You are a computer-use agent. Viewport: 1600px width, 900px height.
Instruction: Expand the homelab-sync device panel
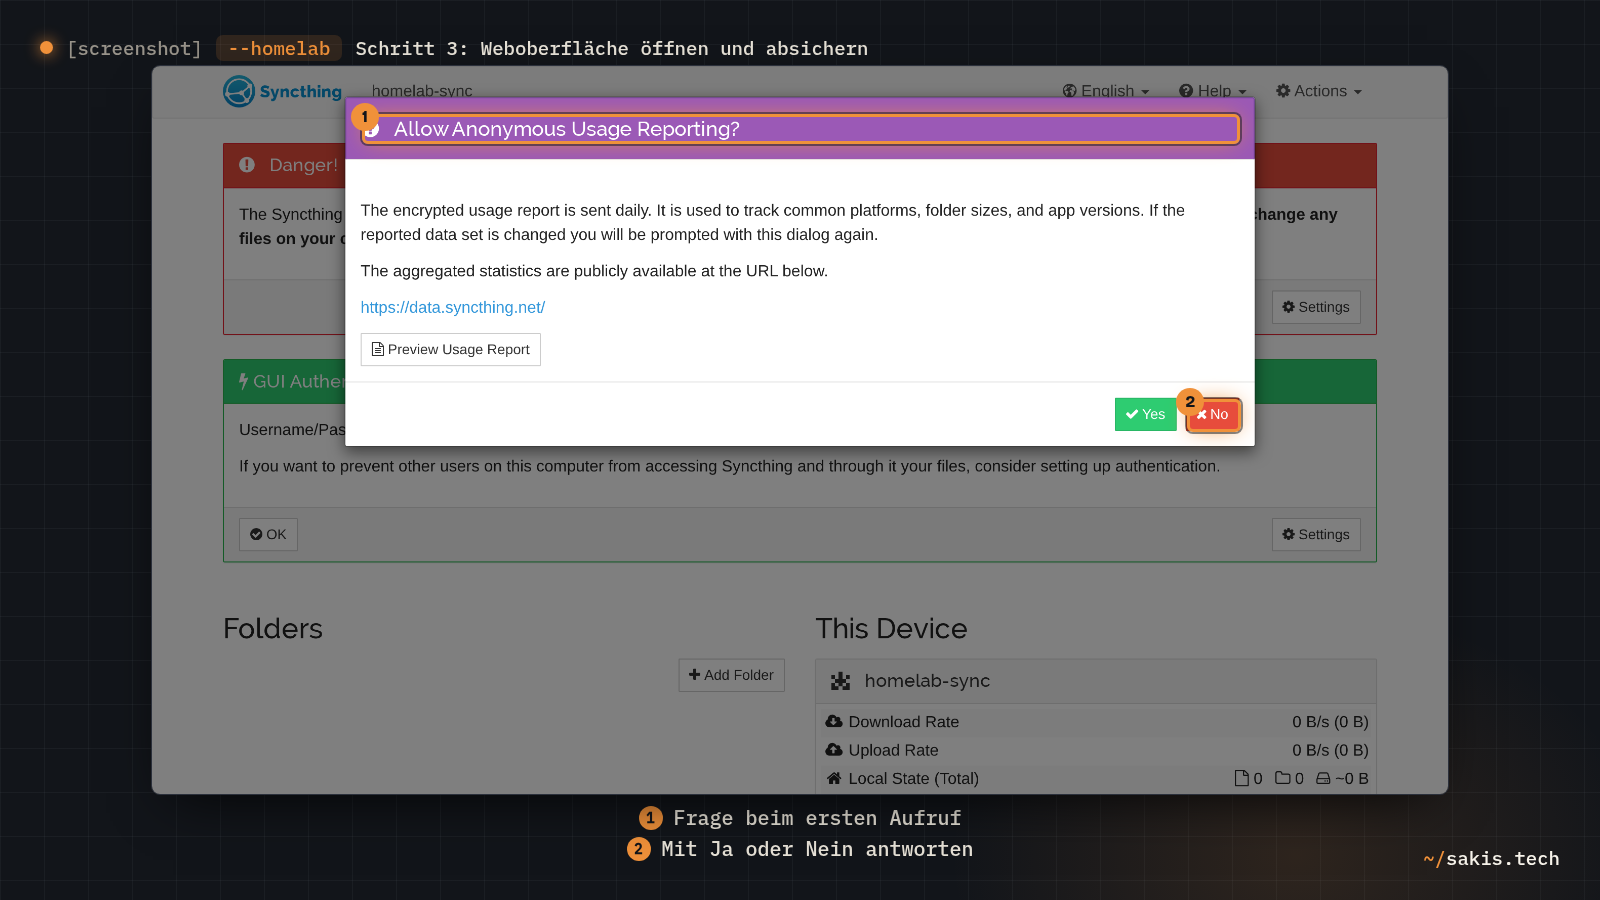pyautogui.click(x=1096, y=681)
